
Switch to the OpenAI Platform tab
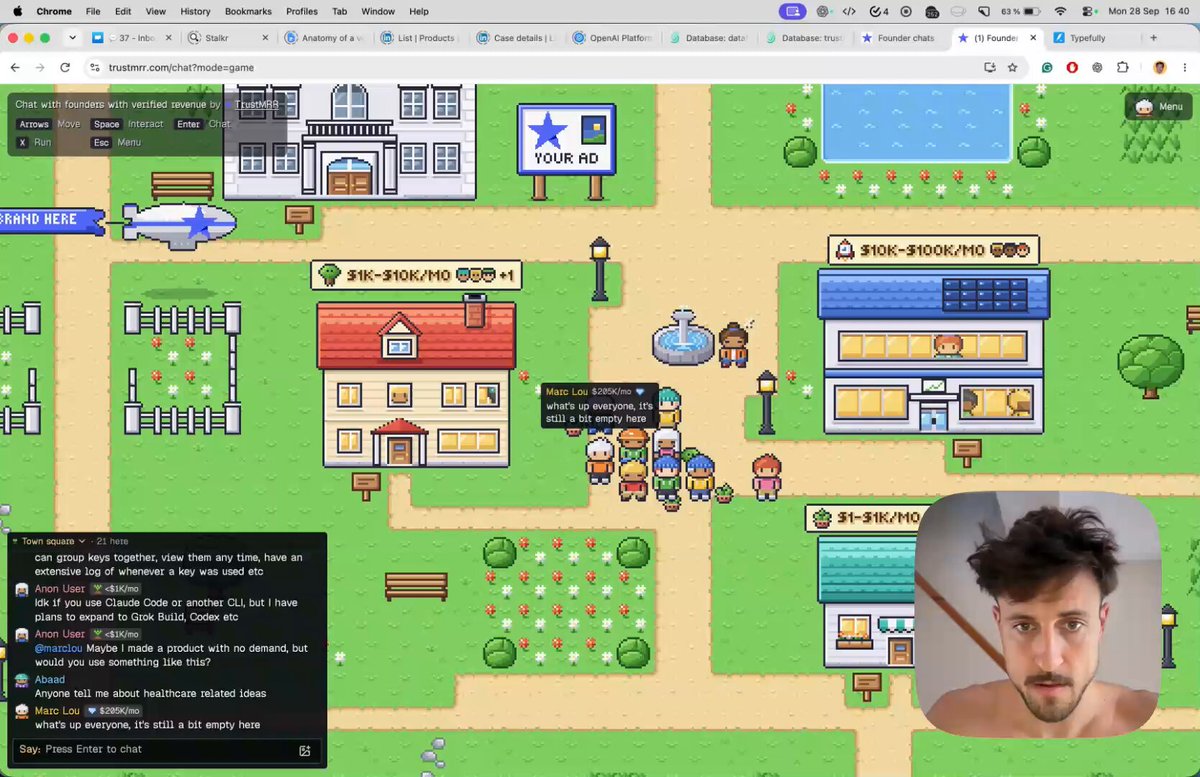(x=613, y=38)
